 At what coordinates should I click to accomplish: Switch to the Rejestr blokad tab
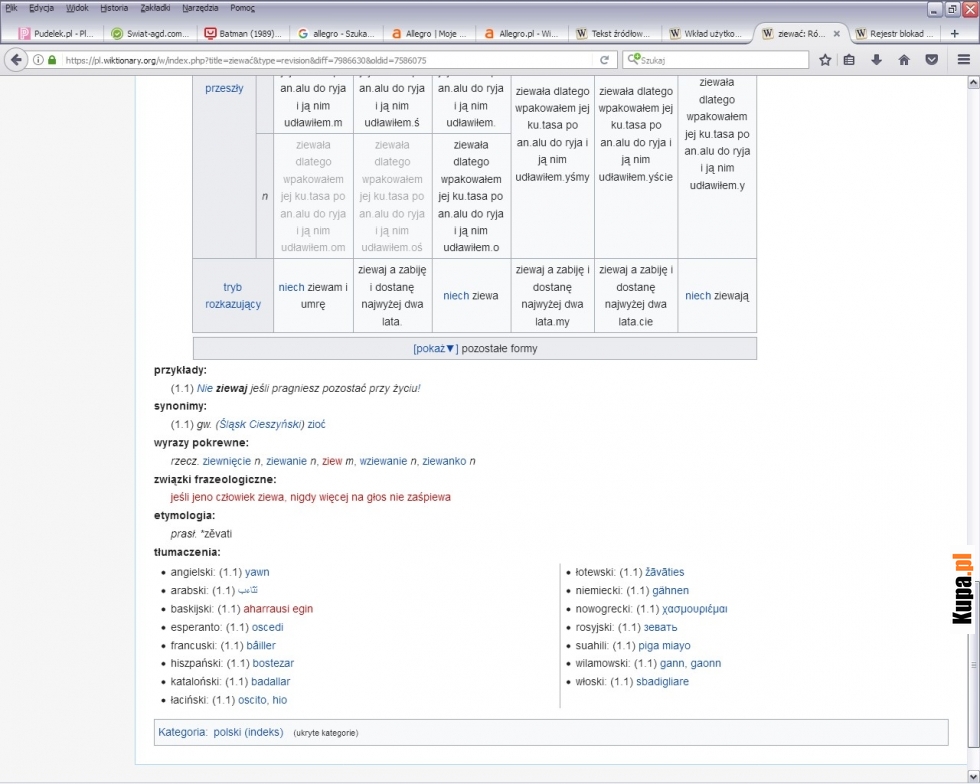pos(895,34)
